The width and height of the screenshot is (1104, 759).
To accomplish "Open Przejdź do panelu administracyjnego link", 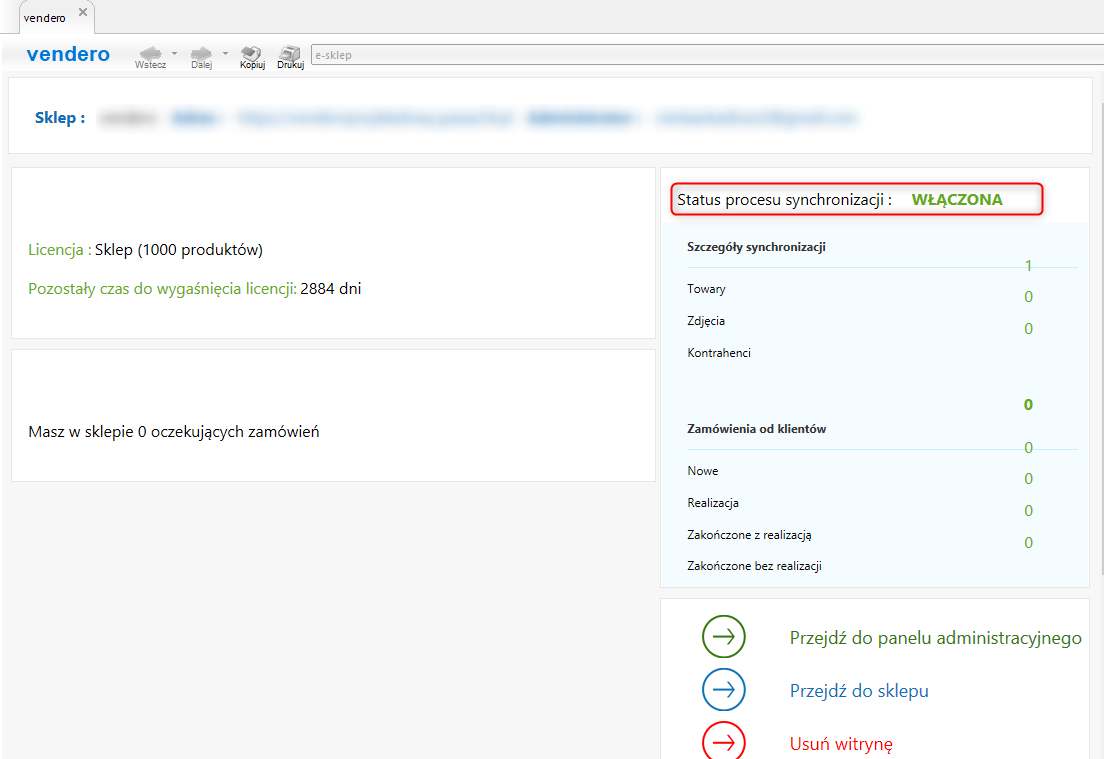I will click(935, 638).
